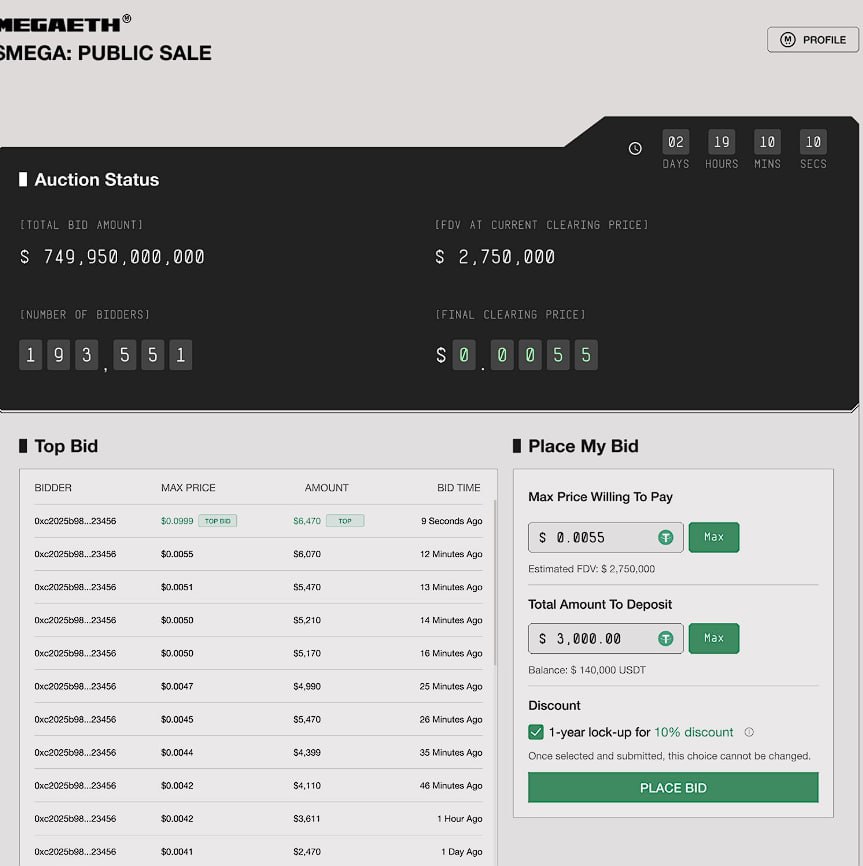Click the info icon beside 10% discount
Viewport: 863px width, 866px height.
click(x=749, y=732)
